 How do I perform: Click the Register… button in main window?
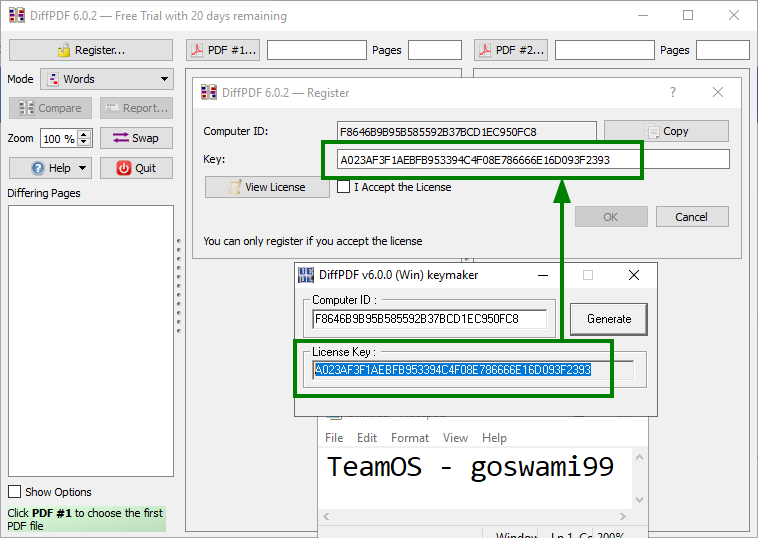coord(91,50)
